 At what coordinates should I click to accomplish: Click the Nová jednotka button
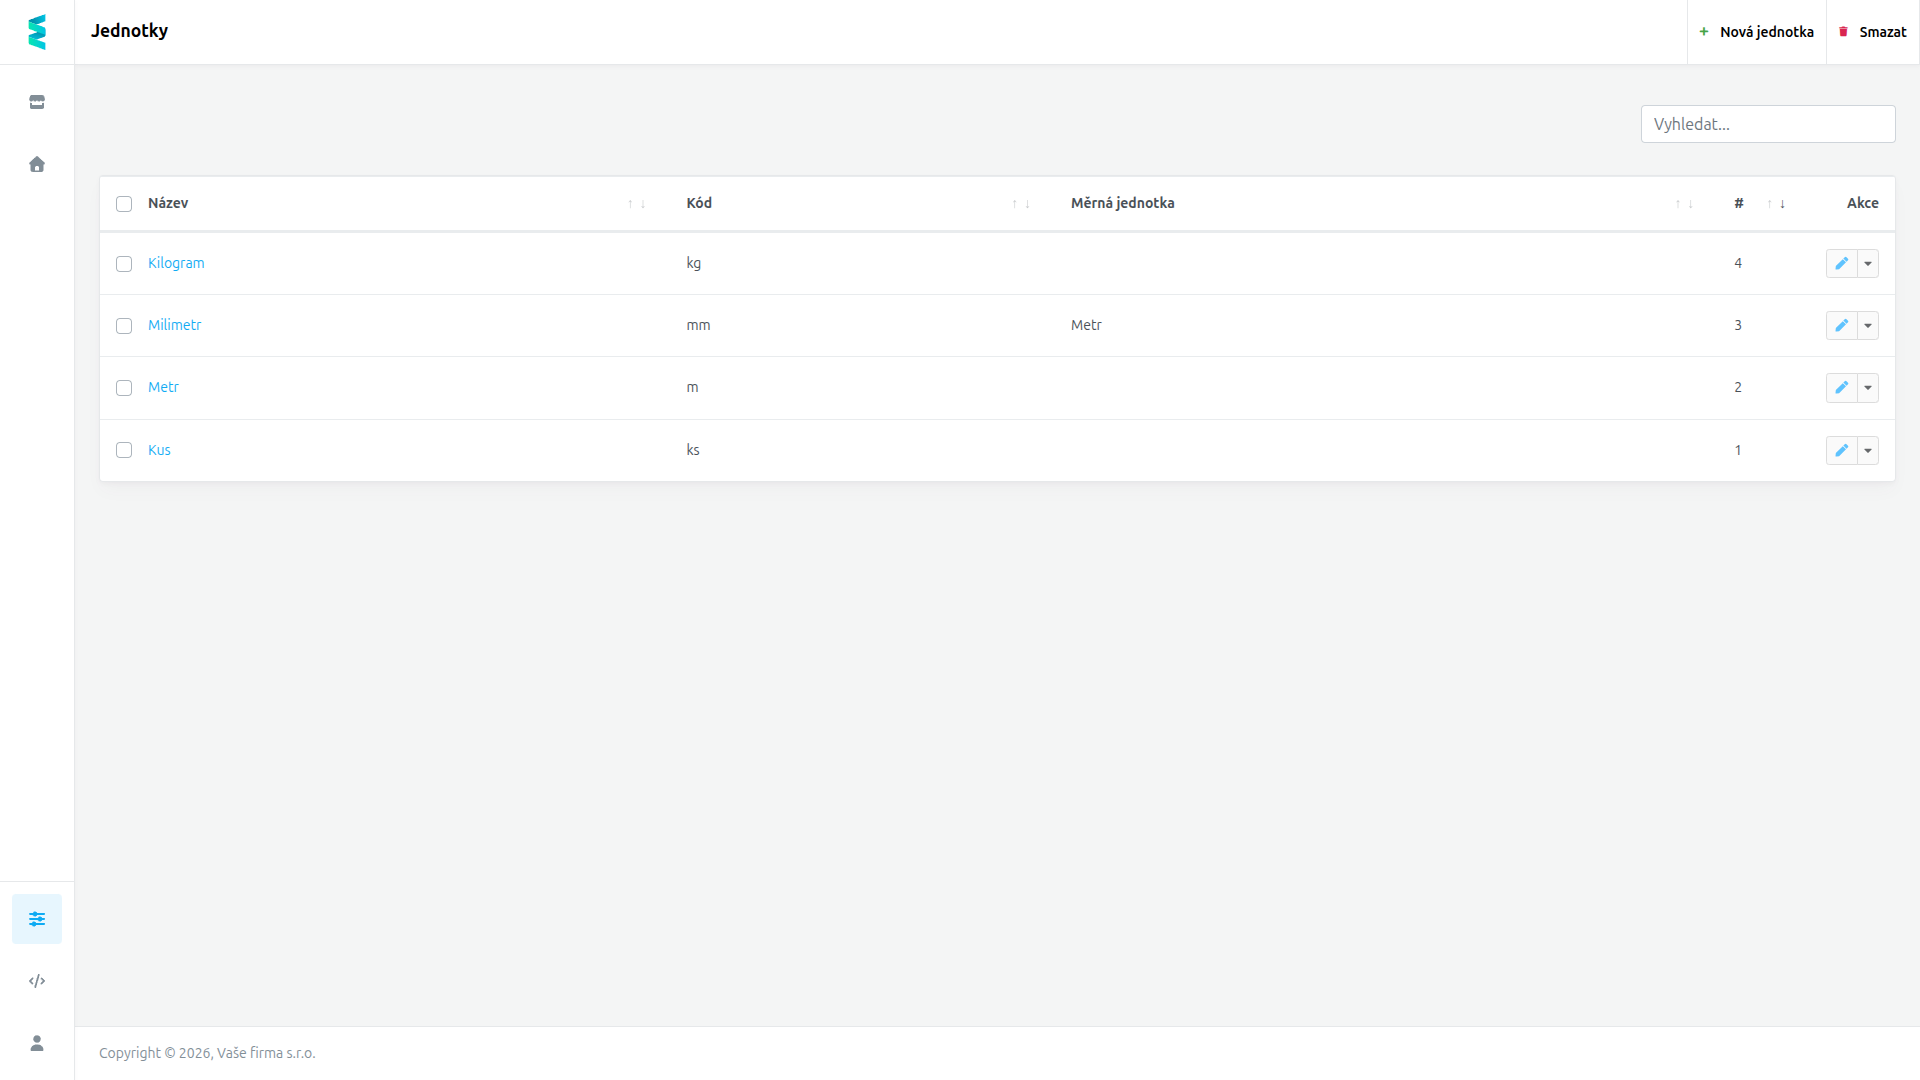coord(1757,32)
